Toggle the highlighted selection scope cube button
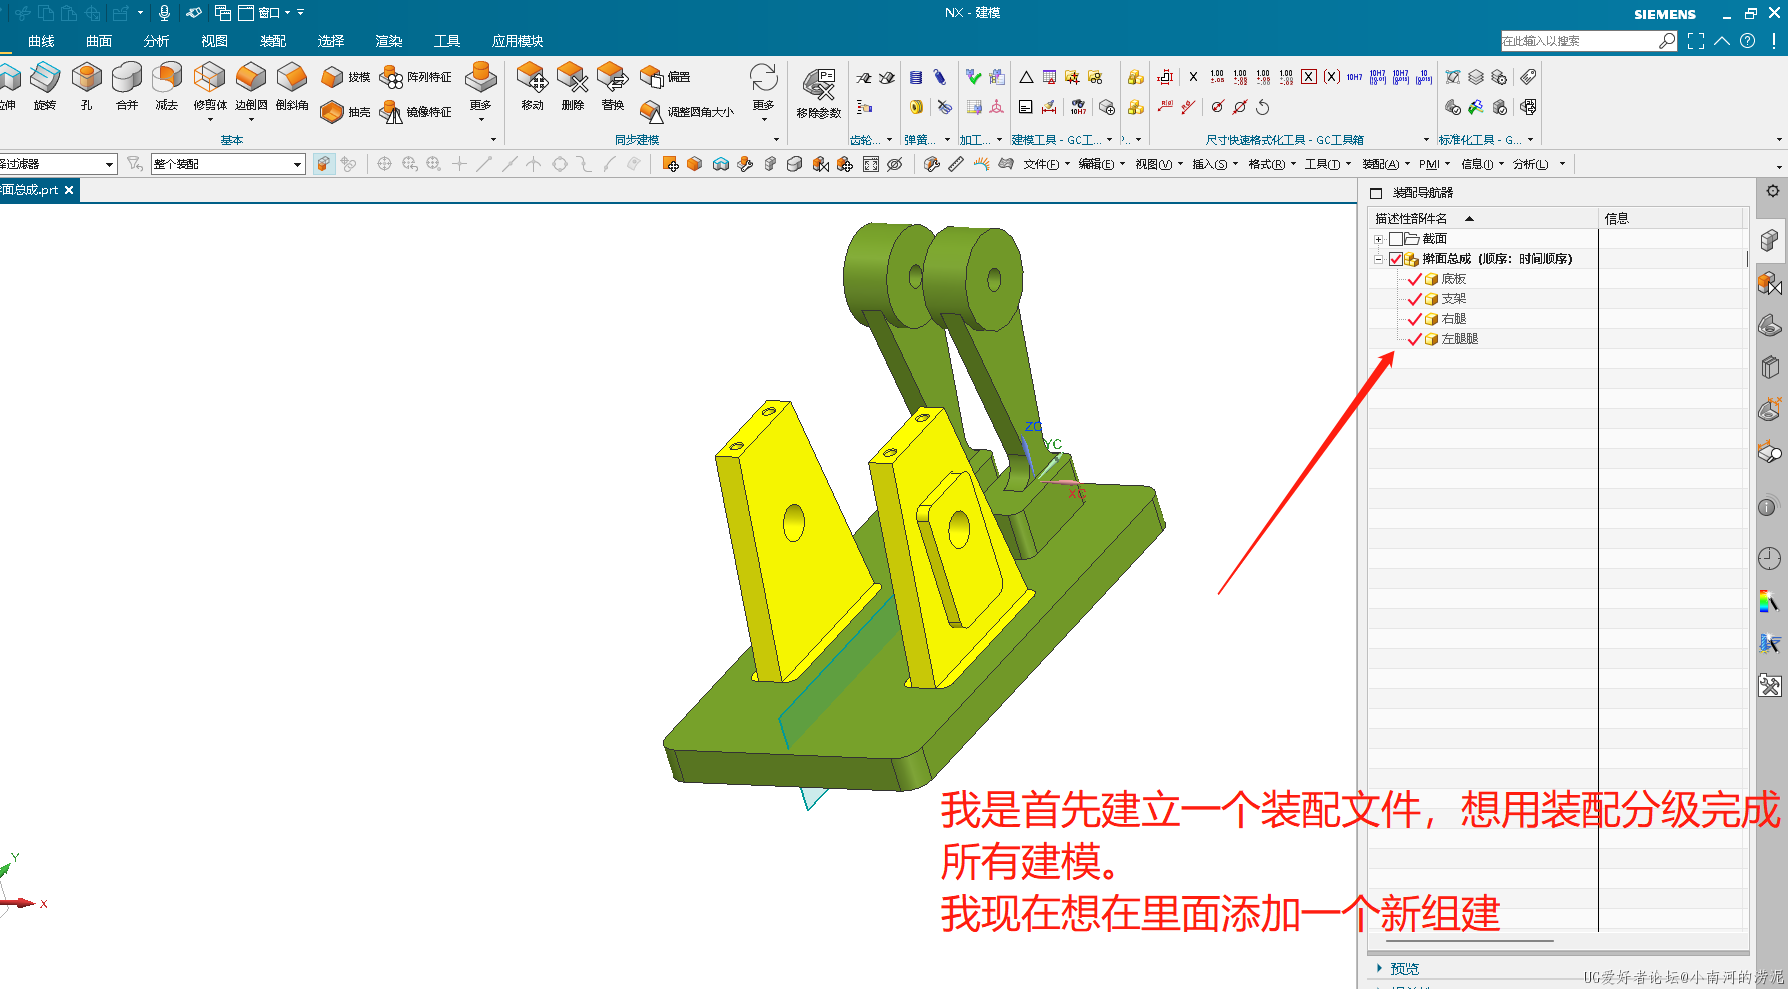 point(323,164)
